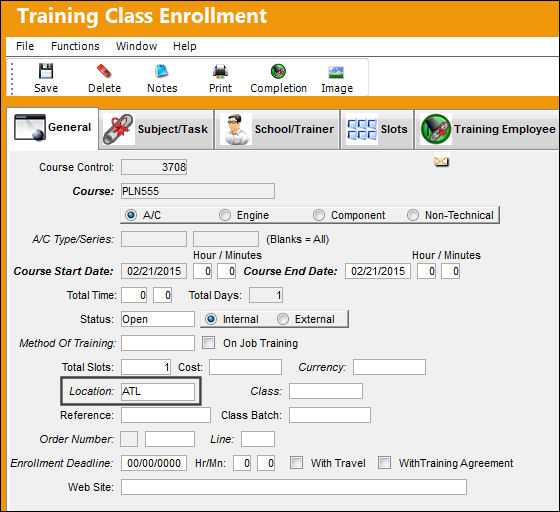
Task: Switch to the Slots tab
Action: pos(378,129)
